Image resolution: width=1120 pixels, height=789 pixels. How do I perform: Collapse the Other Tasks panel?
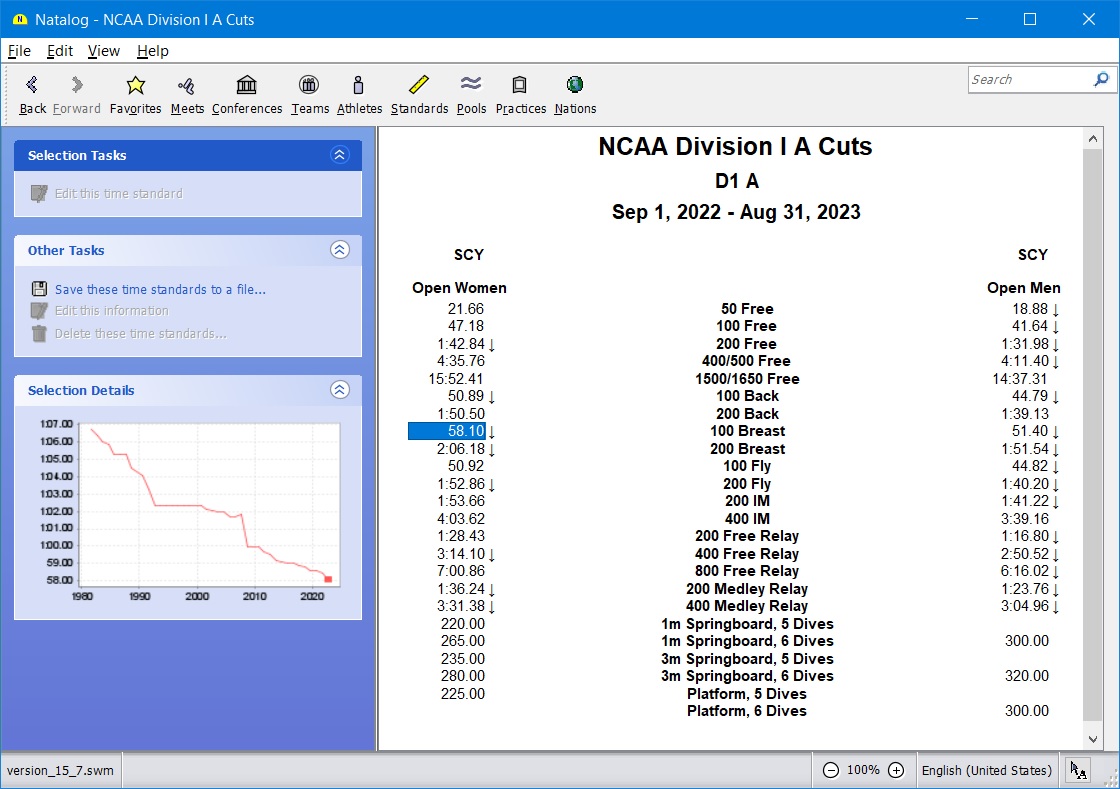tap(340, 250)
